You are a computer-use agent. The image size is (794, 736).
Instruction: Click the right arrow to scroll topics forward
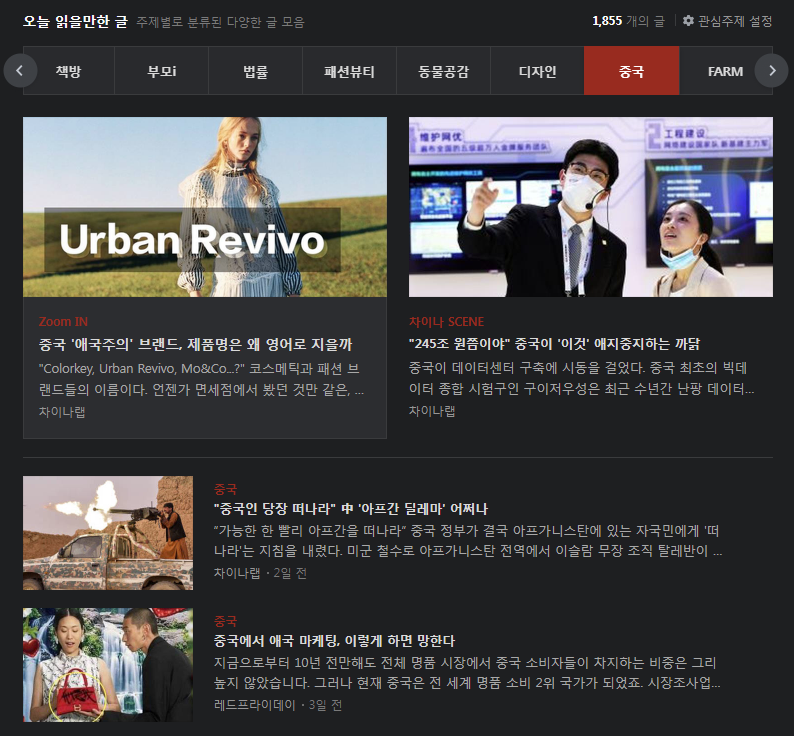(771, 71)
